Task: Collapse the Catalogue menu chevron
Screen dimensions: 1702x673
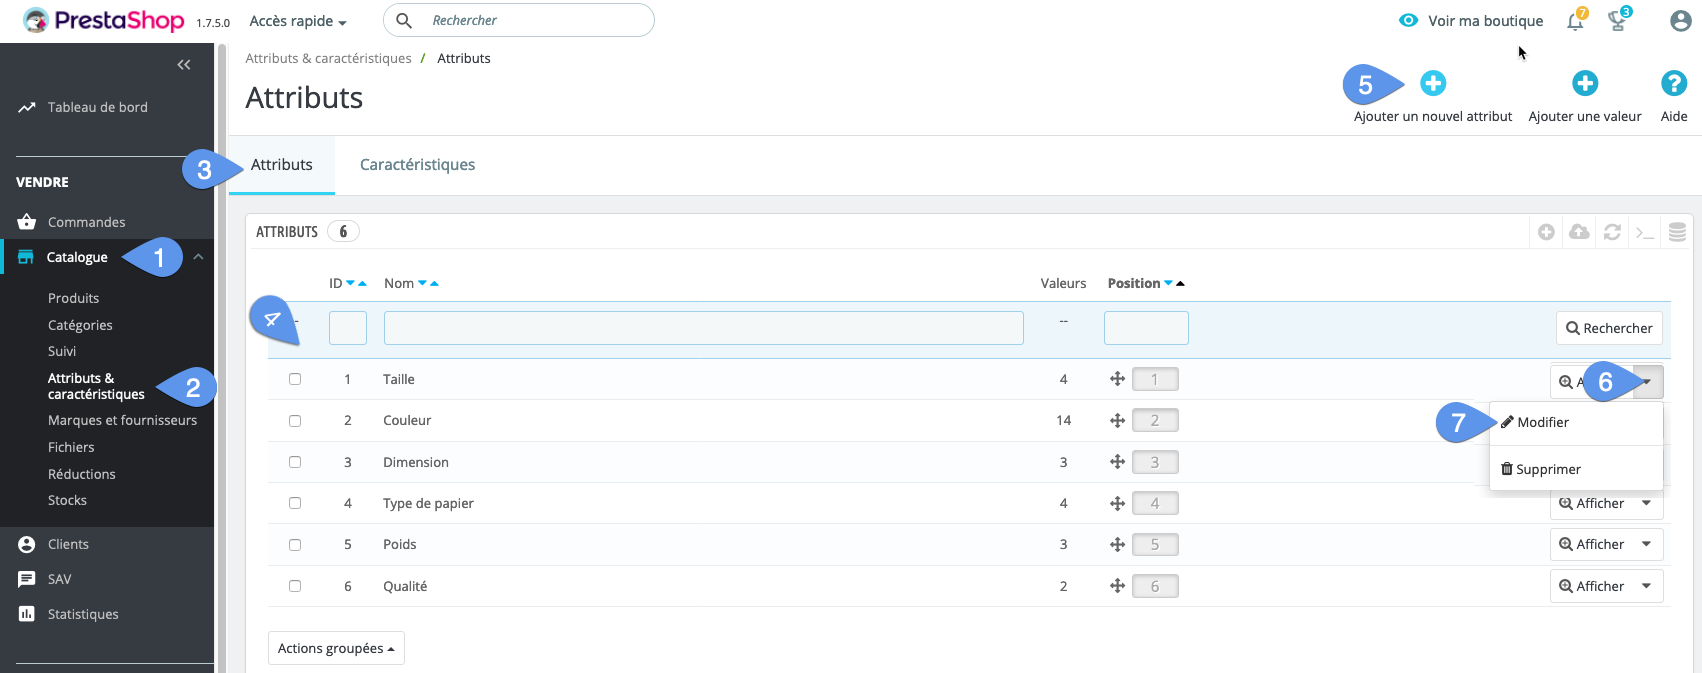Action: tap(198, 257)
